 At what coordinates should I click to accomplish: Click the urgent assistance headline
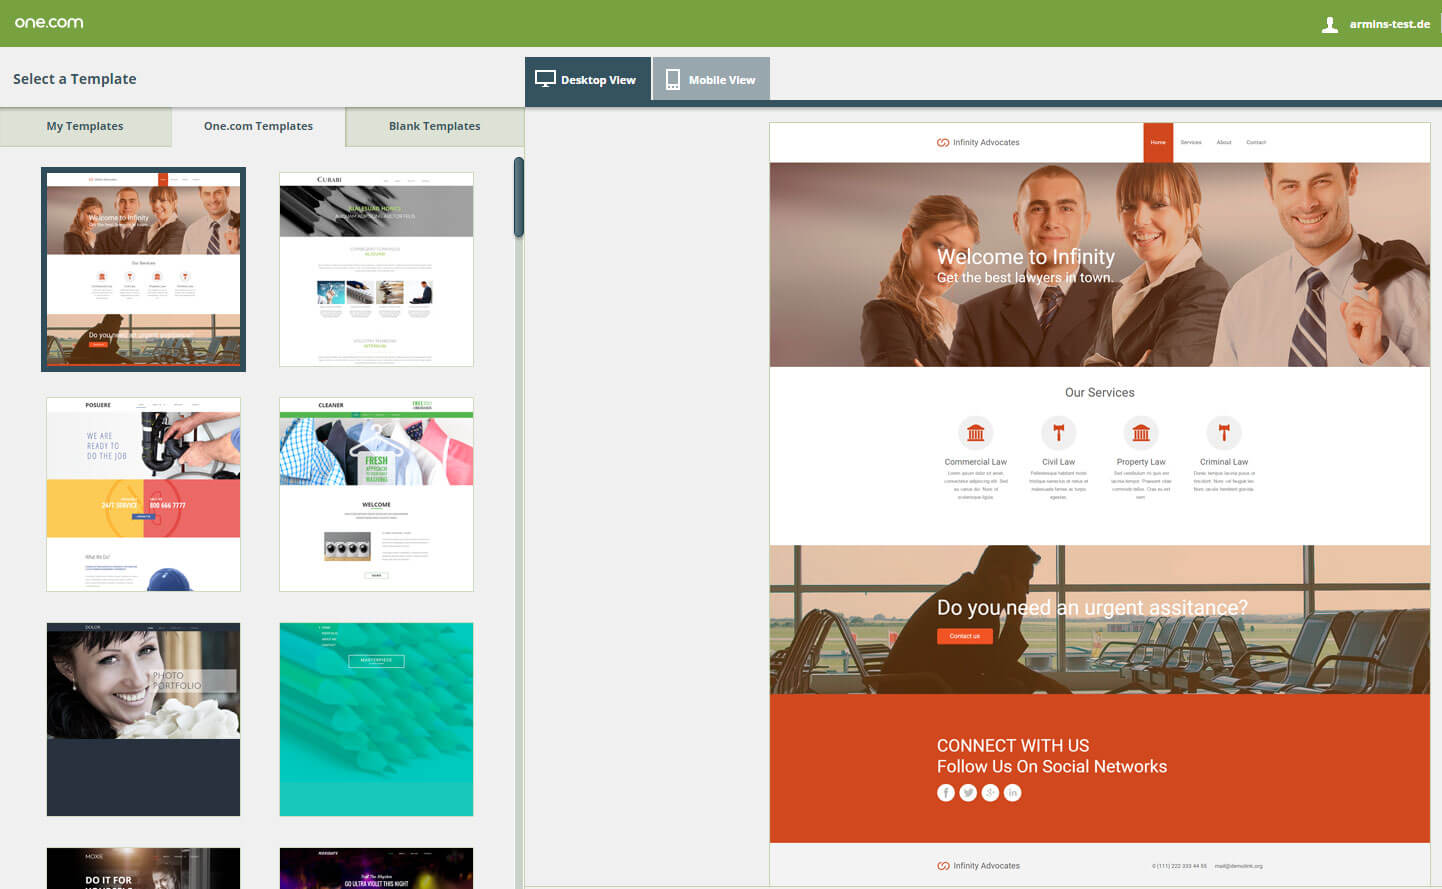1092,608
